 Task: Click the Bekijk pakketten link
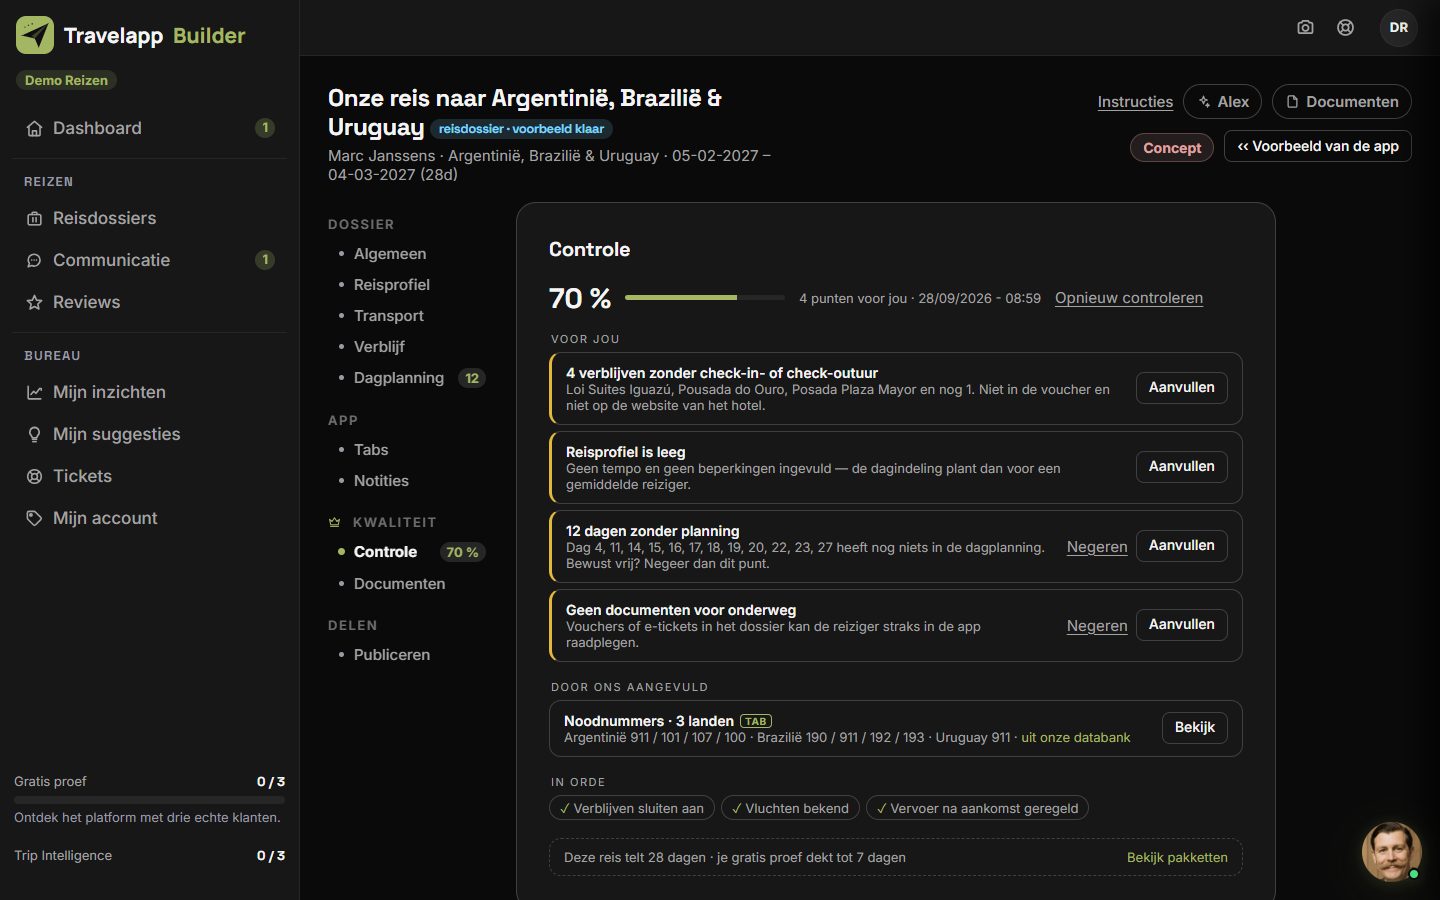point(1177,858)
